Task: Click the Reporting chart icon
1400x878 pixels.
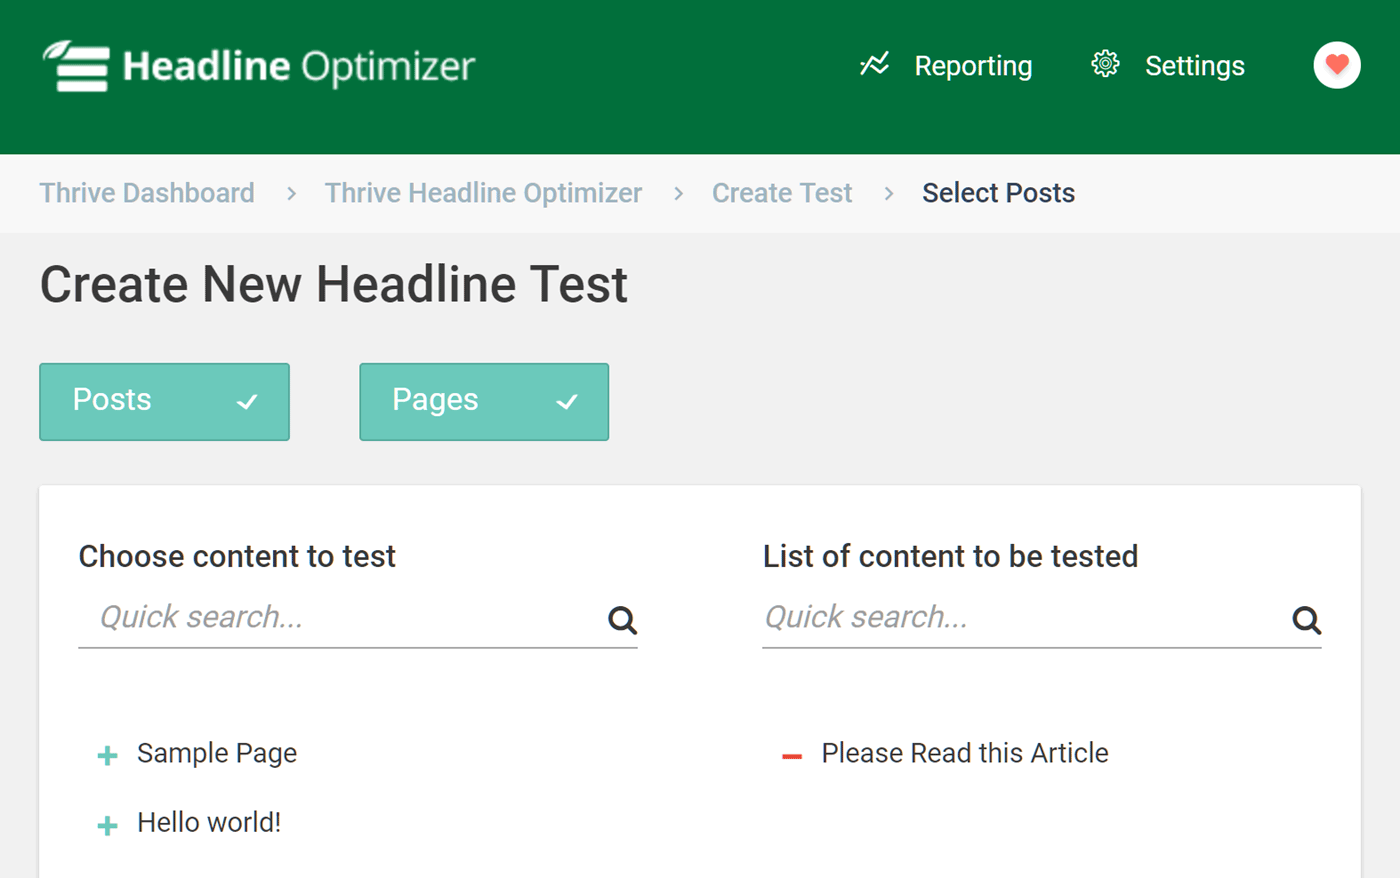Action: point(874,65)
